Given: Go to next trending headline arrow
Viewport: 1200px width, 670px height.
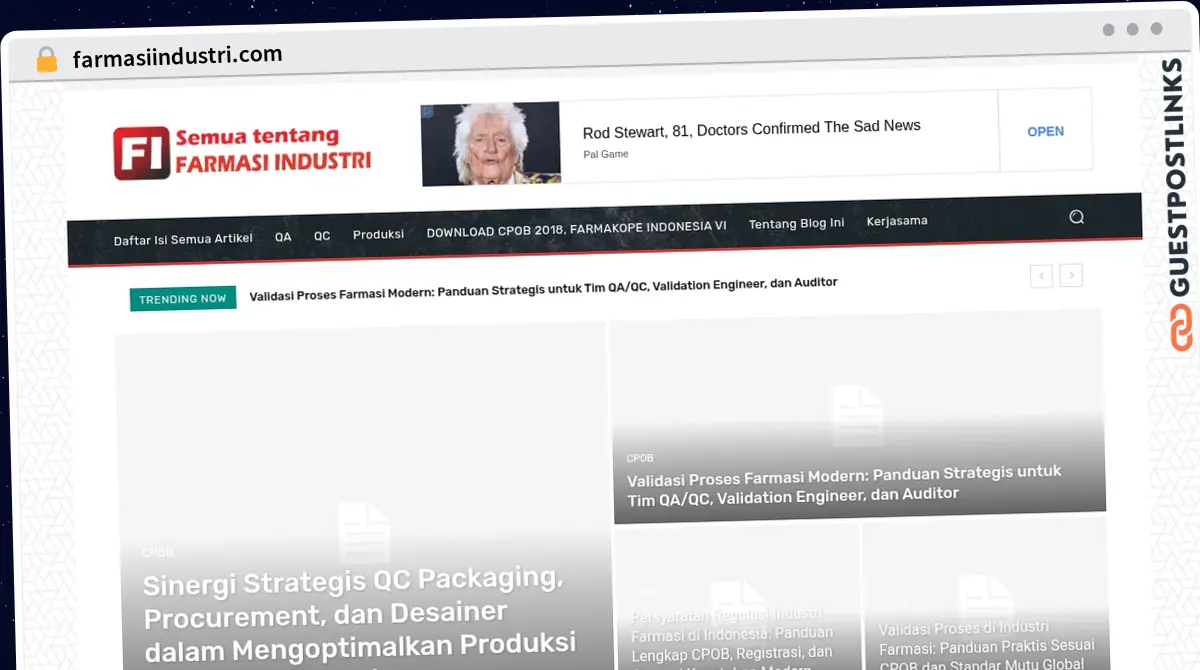Looking at the screenshot, I should click(1071, 275).
